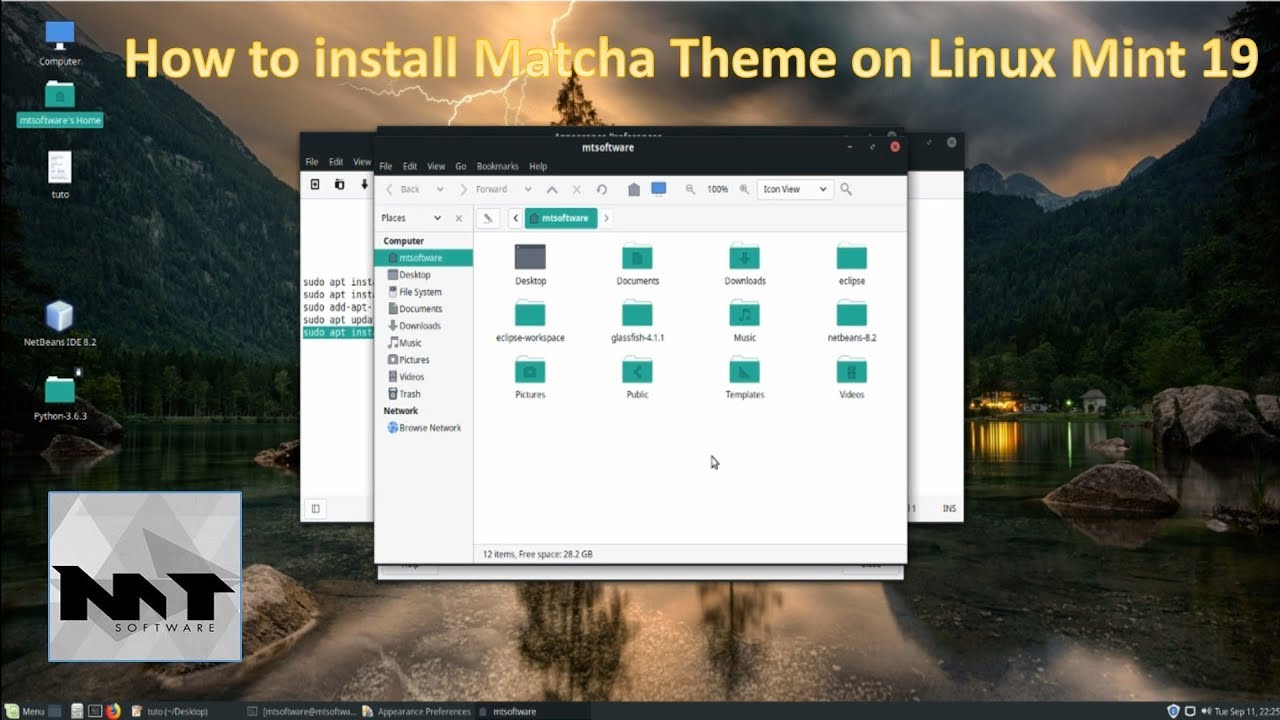Open Computer via the toolbar monitor icon

(658, 189)
